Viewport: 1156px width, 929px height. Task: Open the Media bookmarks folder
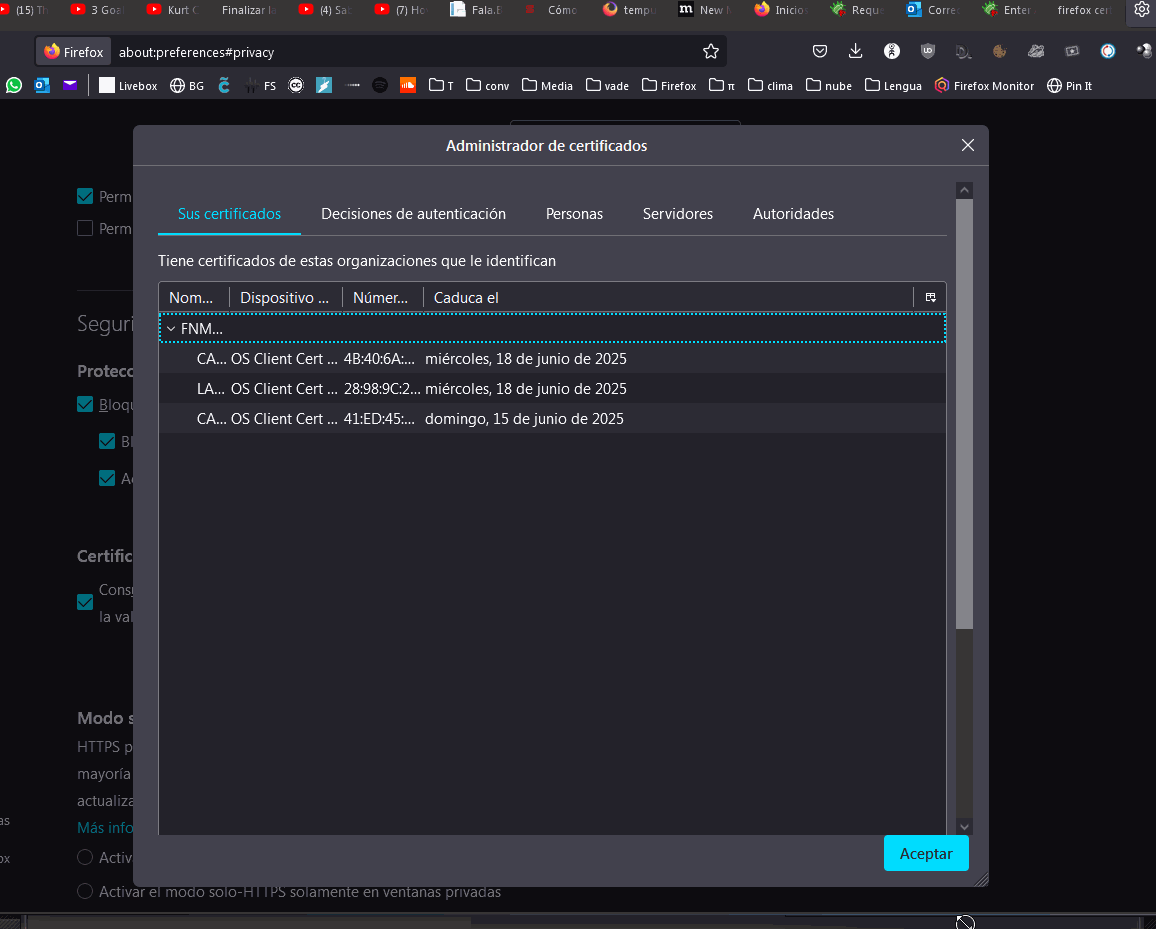[x=547, y=86]
